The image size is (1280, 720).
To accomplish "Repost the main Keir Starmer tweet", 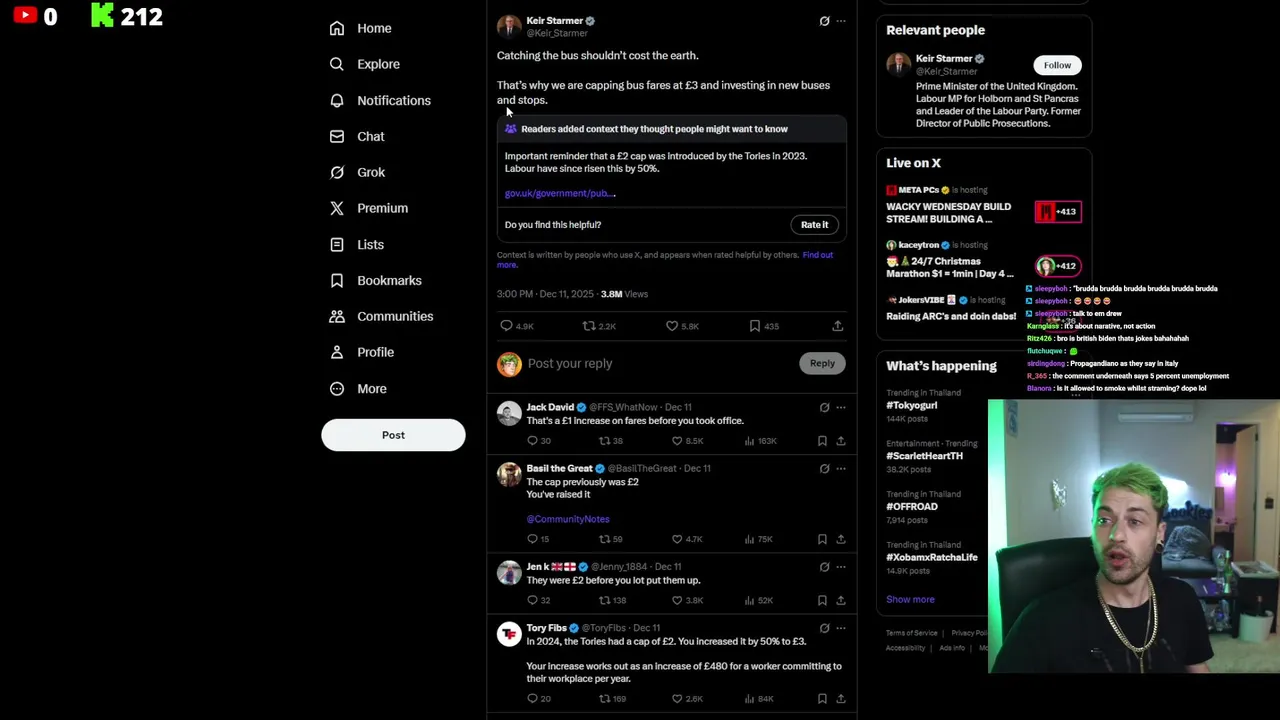I will point(589,326).
